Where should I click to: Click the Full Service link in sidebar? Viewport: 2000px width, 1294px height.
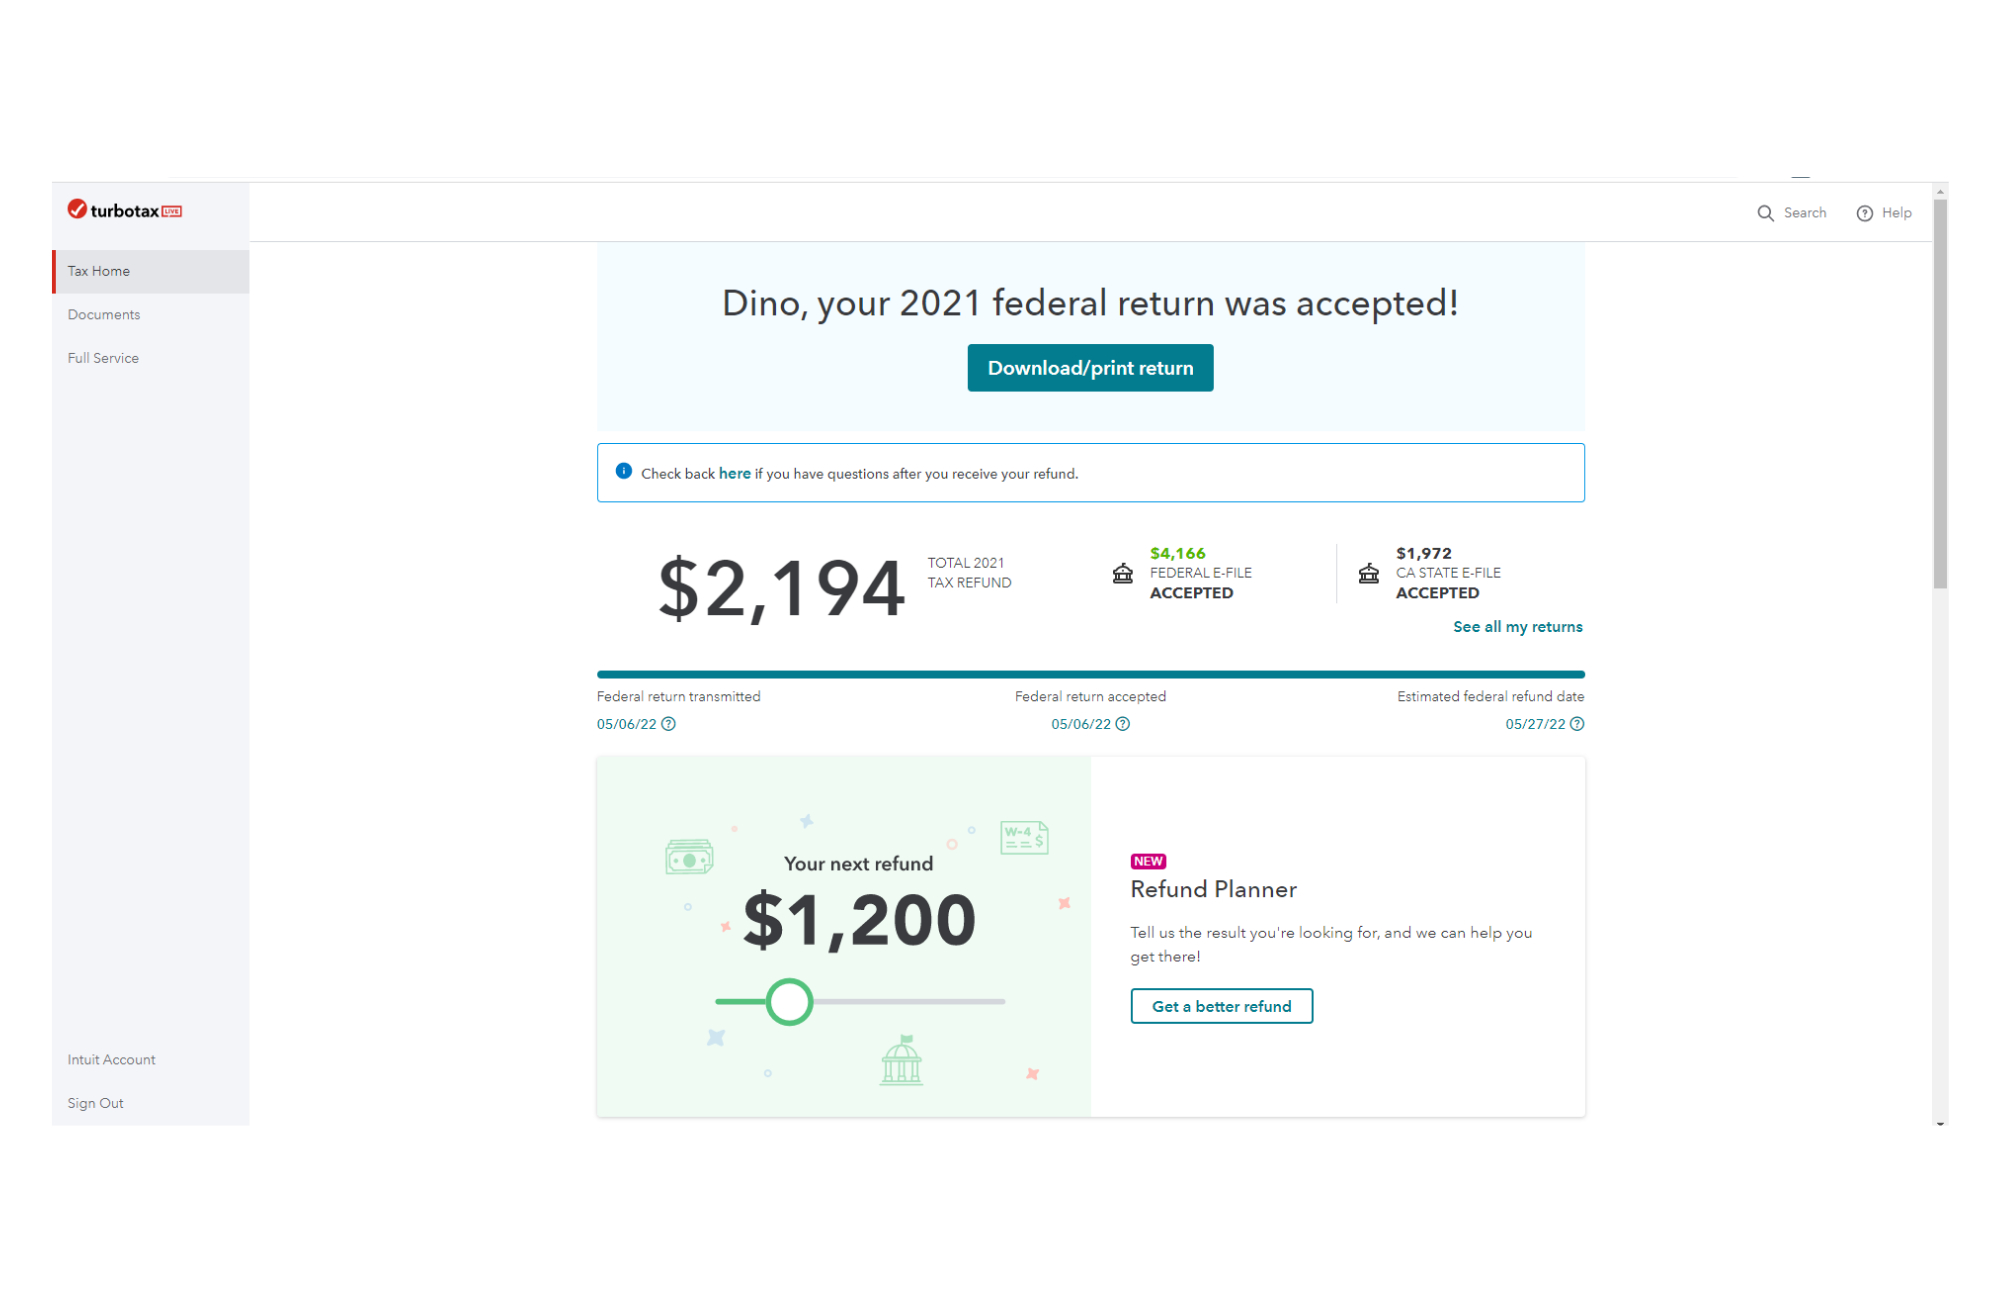tap(102, 357)
